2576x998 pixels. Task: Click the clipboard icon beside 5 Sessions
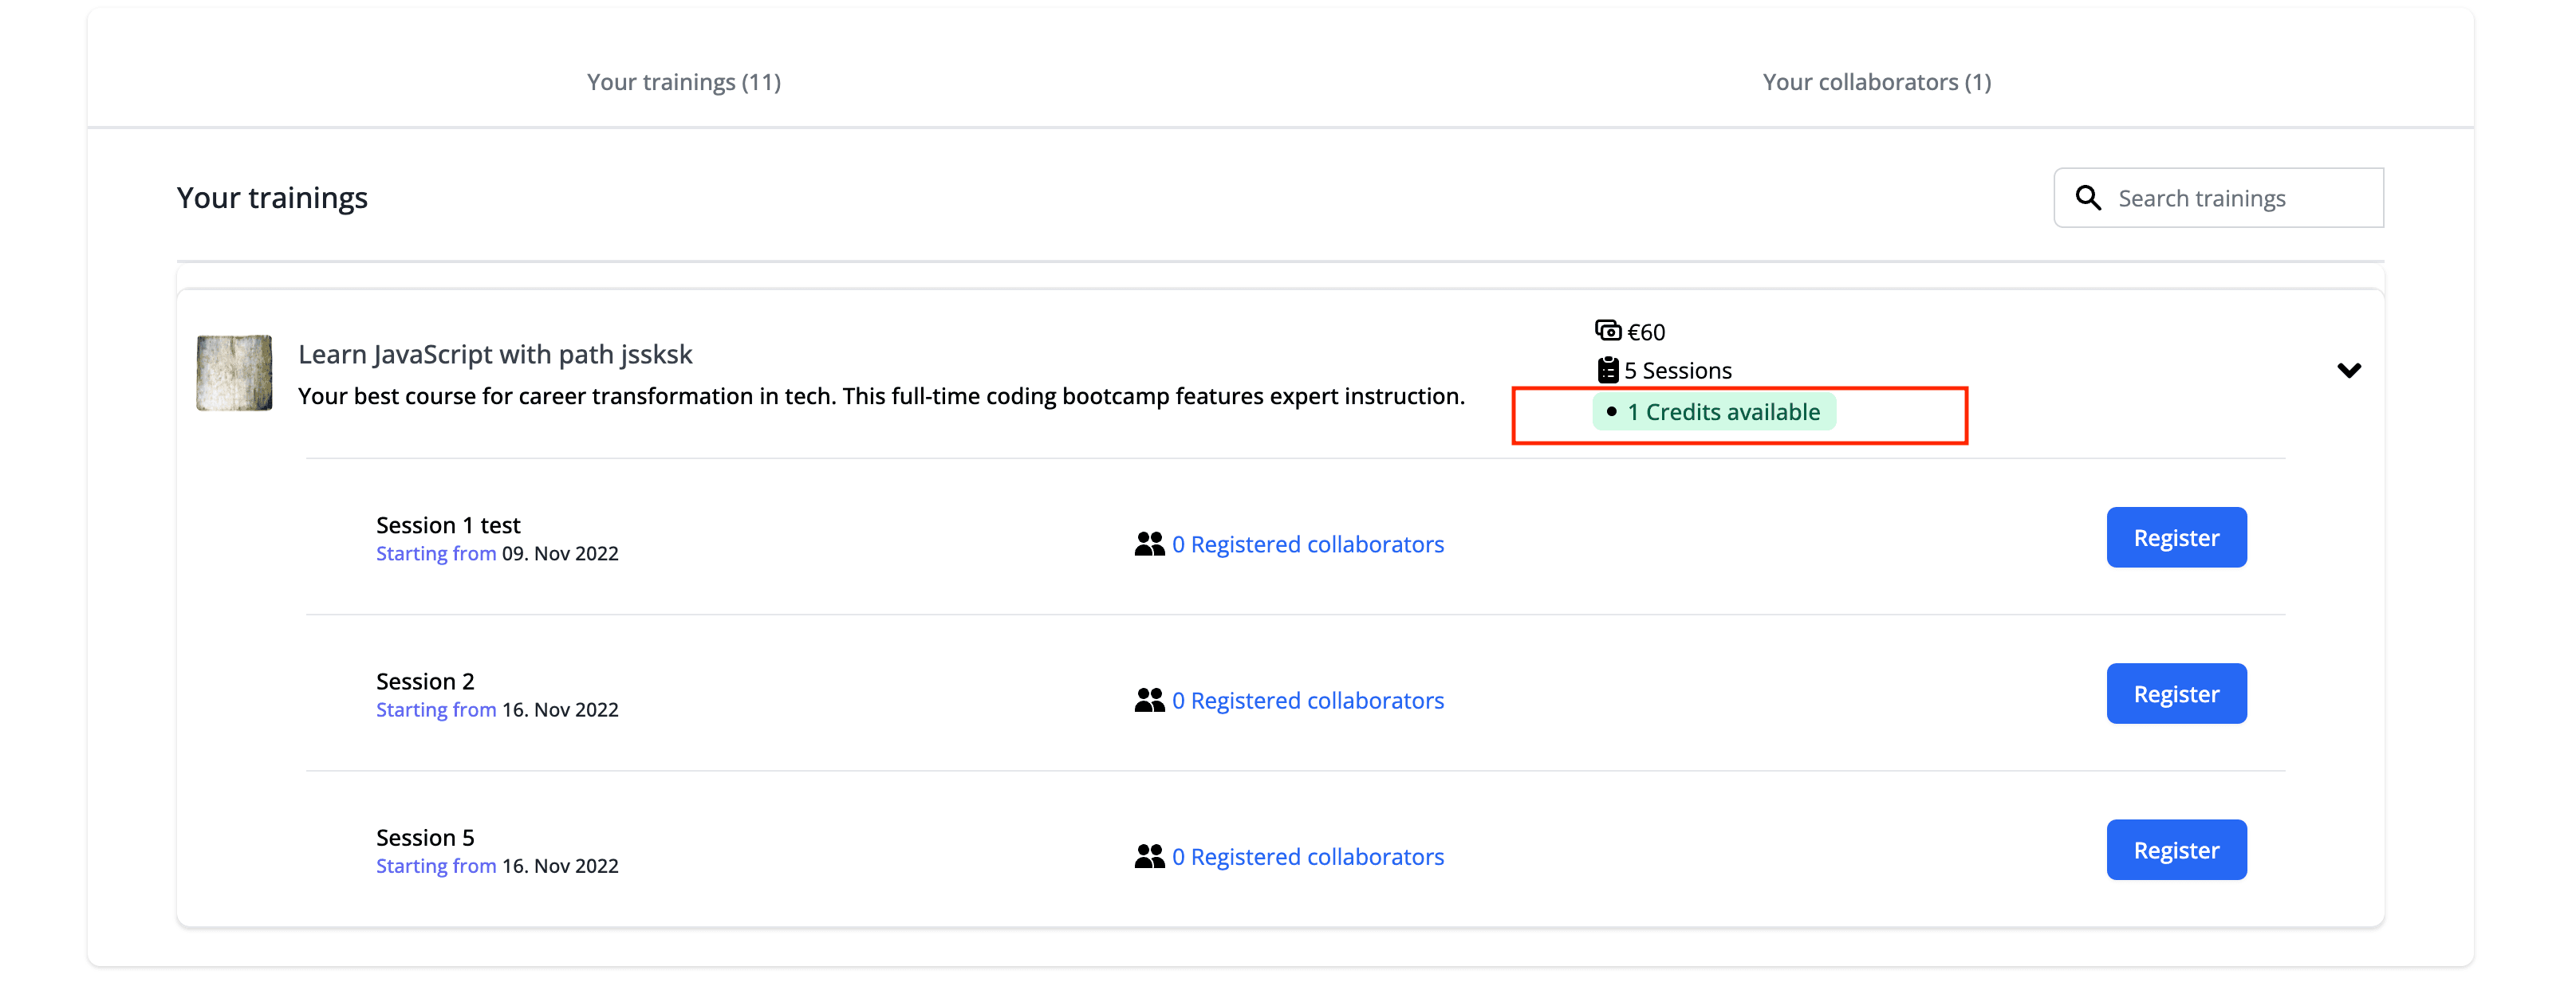pos(1607,370)
